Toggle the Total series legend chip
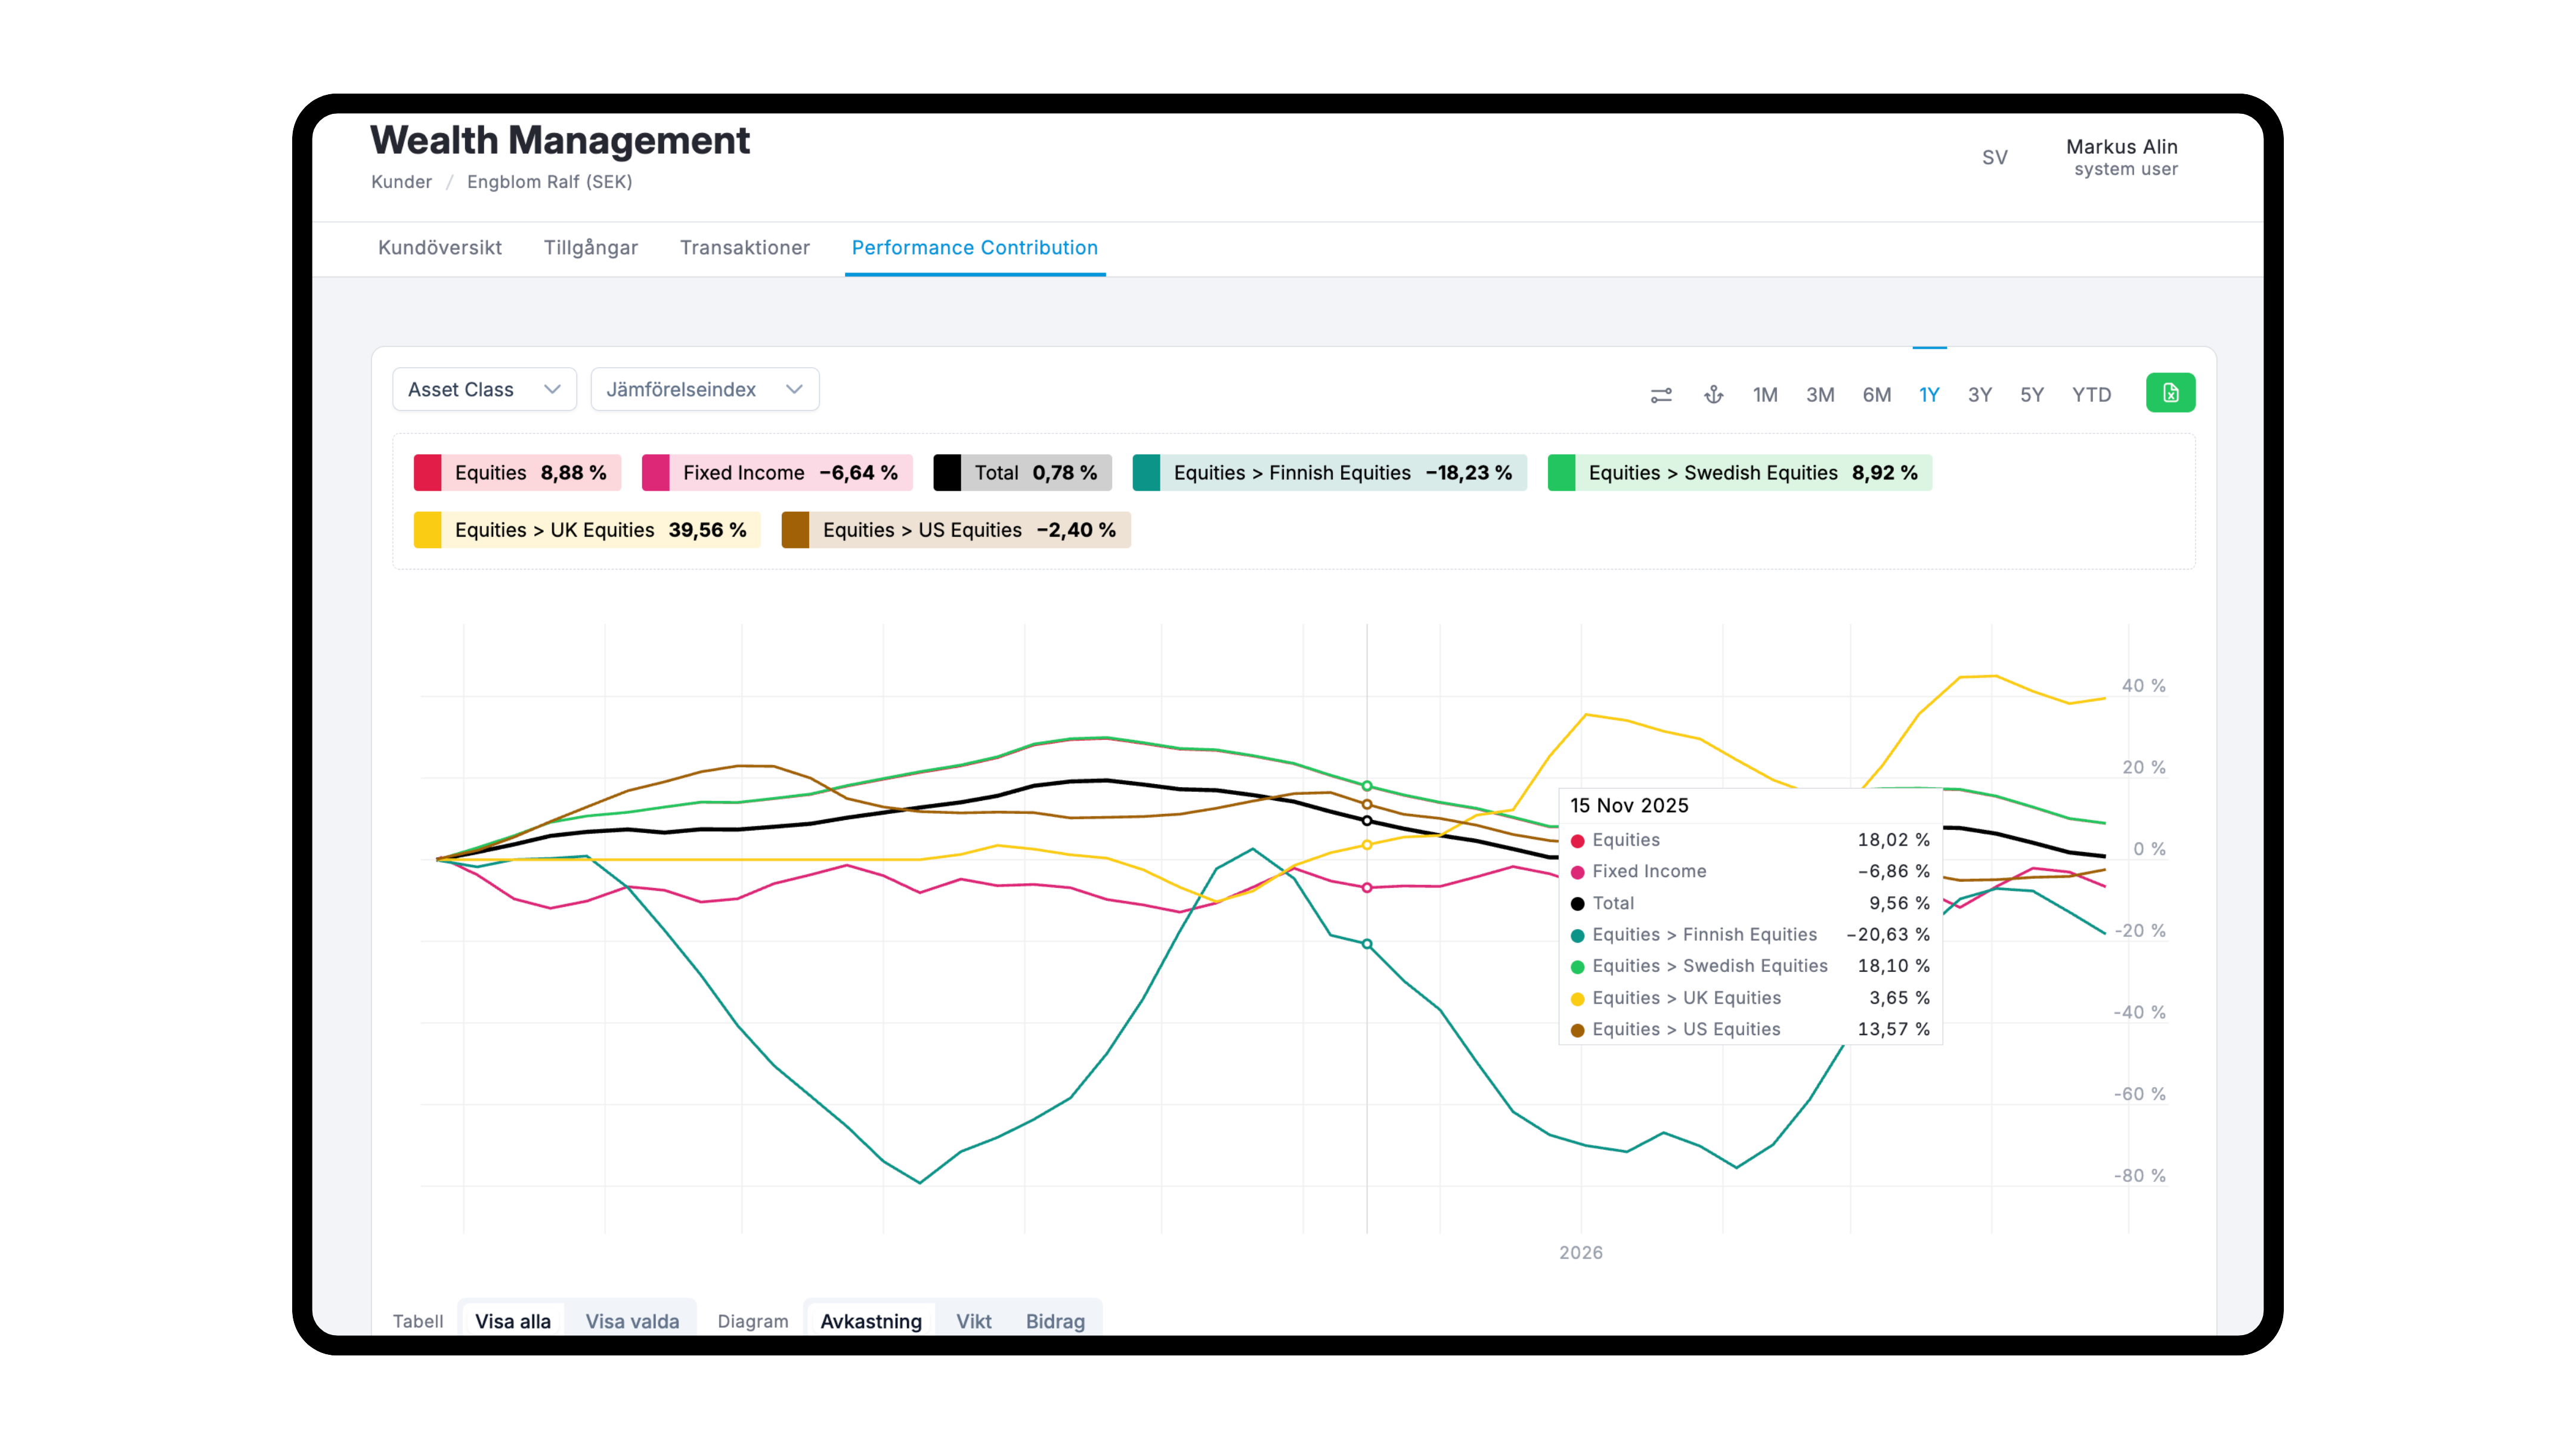 1022,473
